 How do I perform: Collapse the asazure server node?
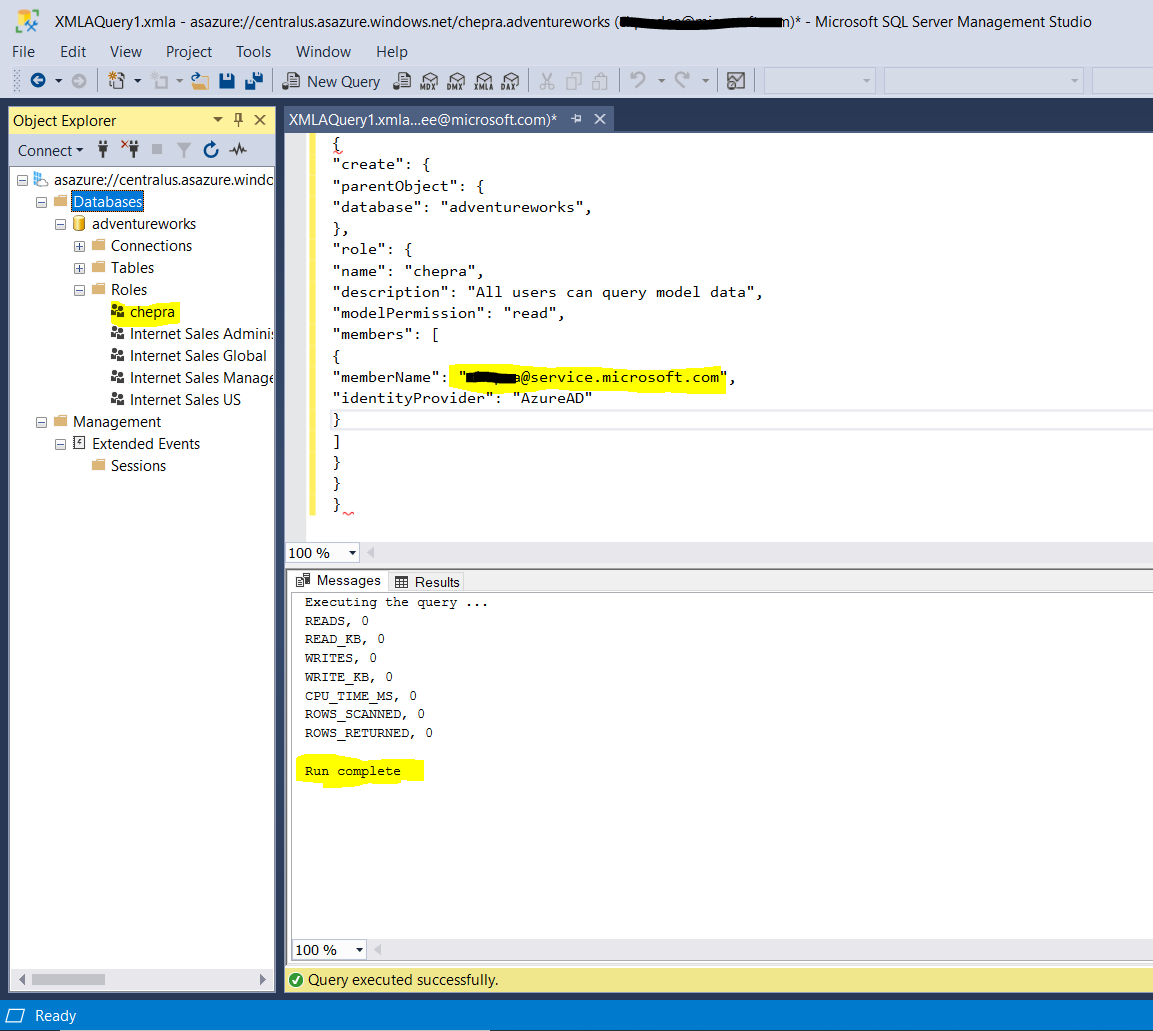[22, 180]
